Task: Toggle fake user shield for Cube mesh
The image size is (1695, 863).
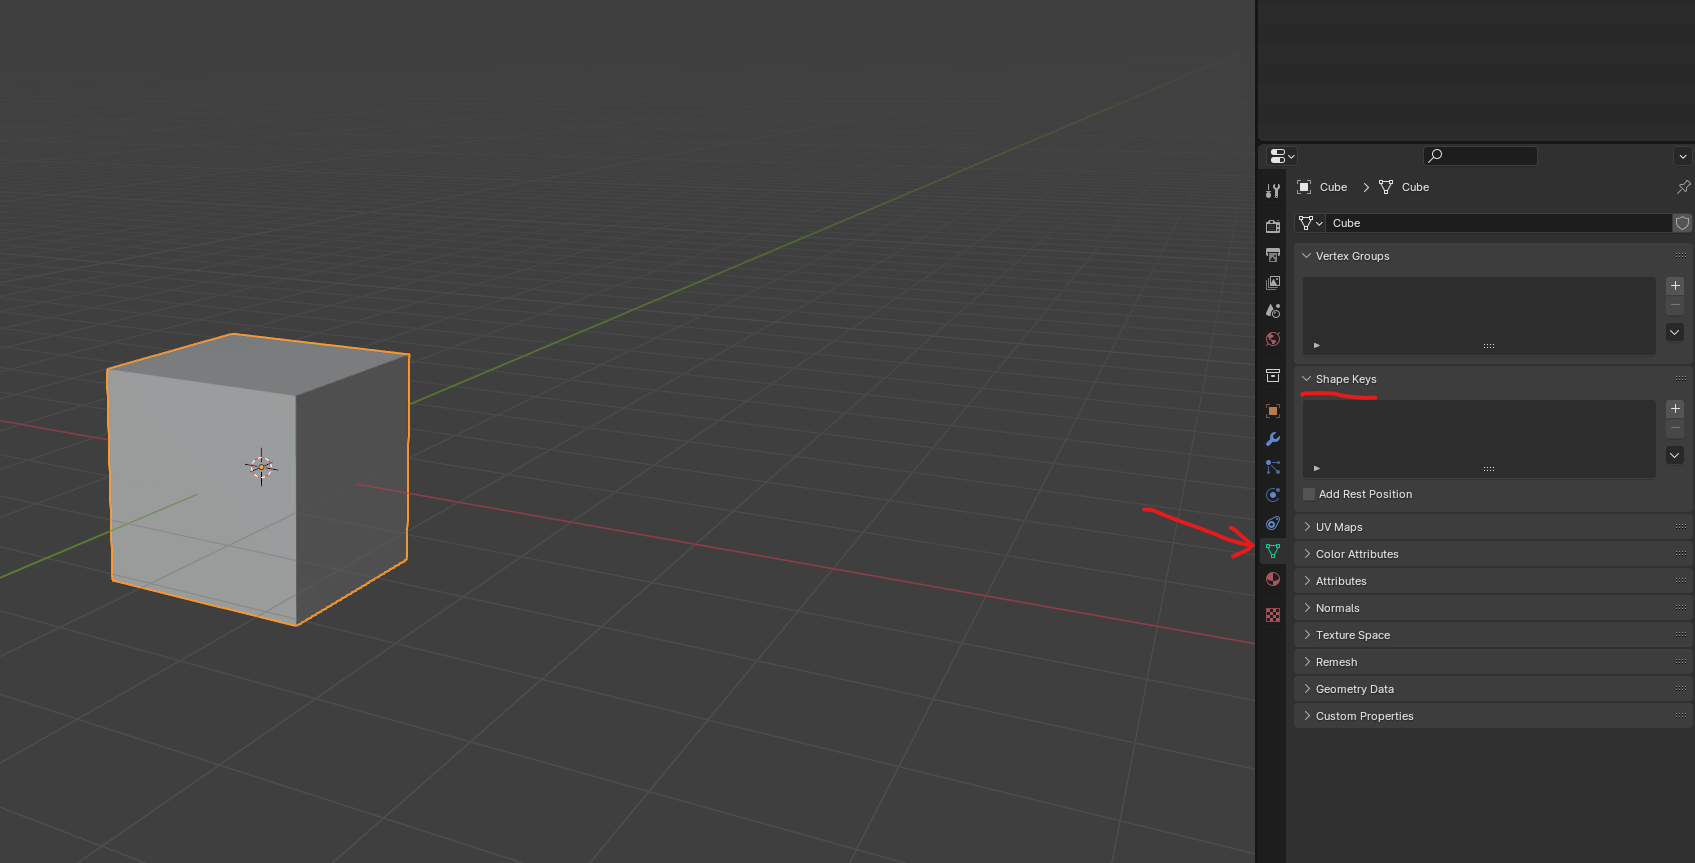Action: 1683,223
